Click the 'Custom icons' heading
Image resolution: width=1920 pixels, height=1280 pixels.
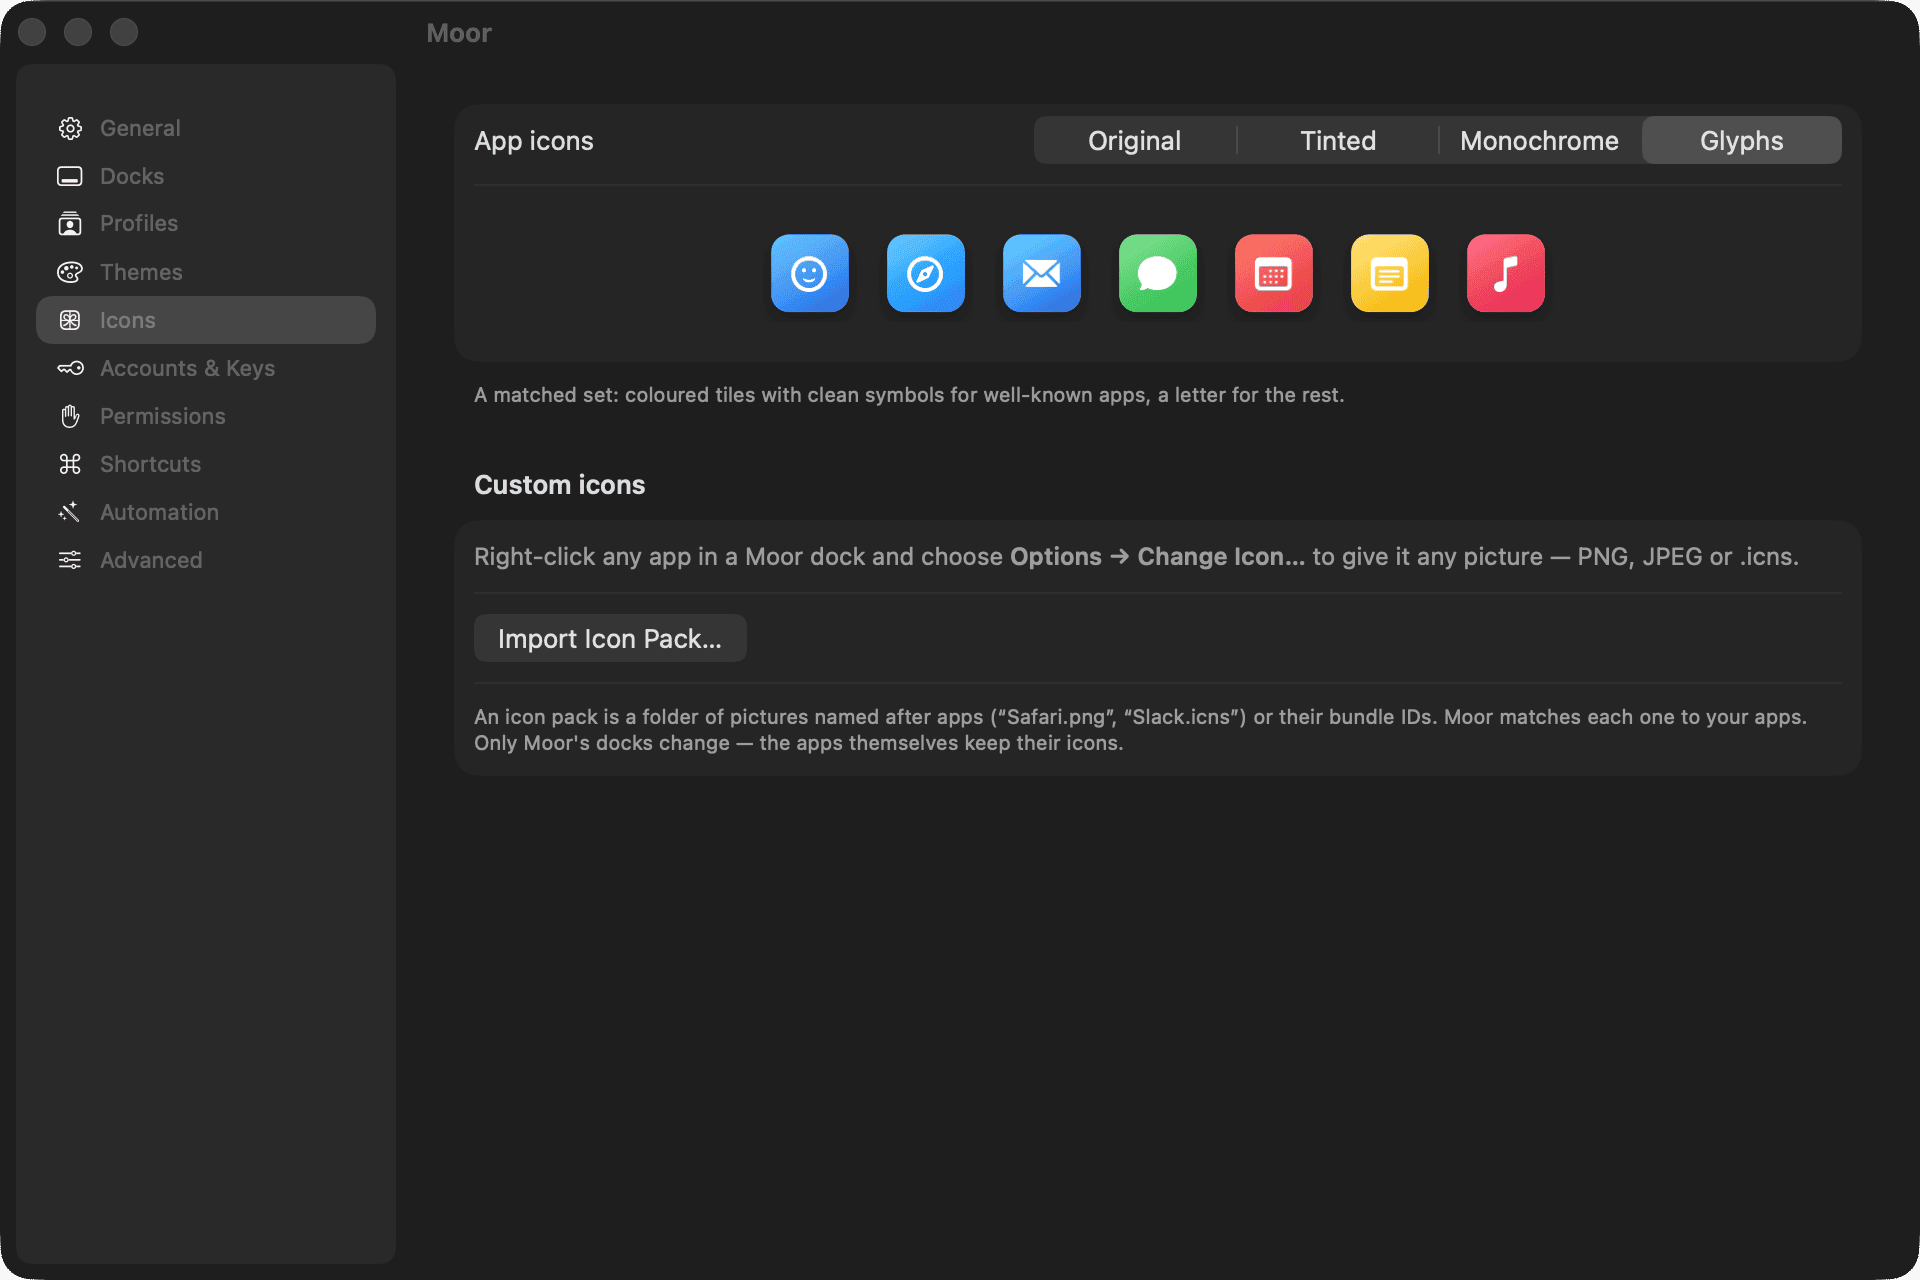point(560,485)
